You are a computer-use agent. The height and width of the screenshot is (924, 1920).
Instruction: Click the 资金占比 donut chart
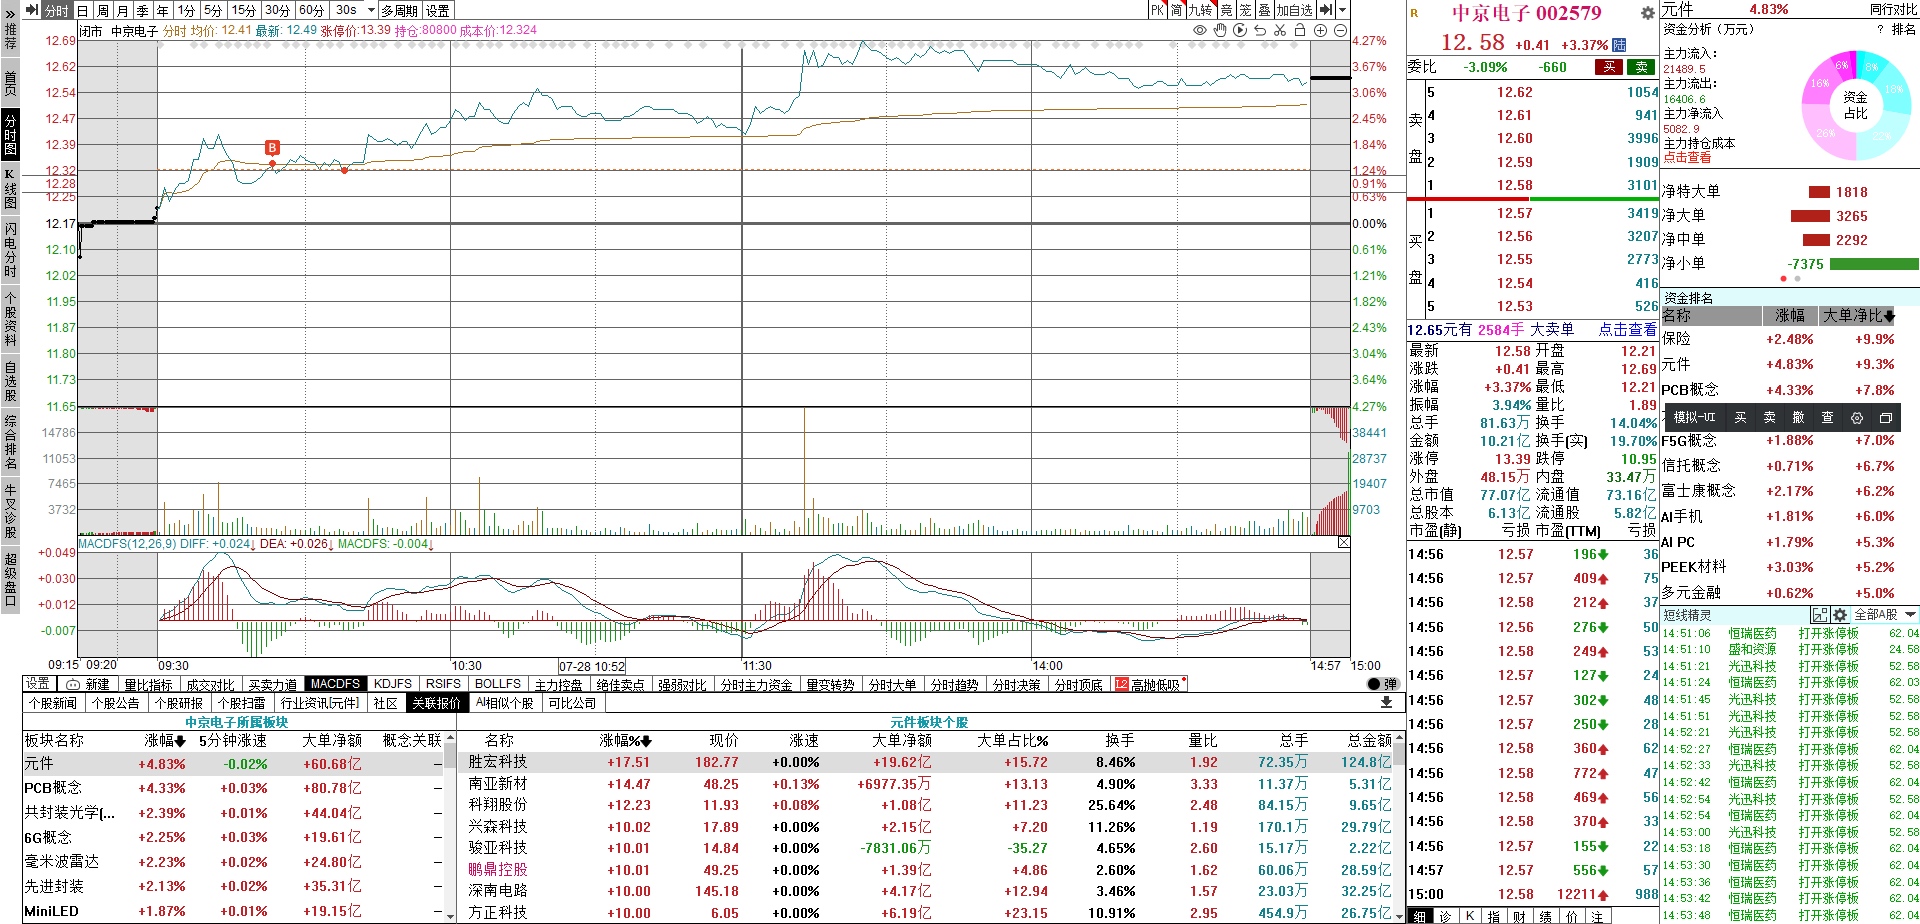pos(1855,105)
